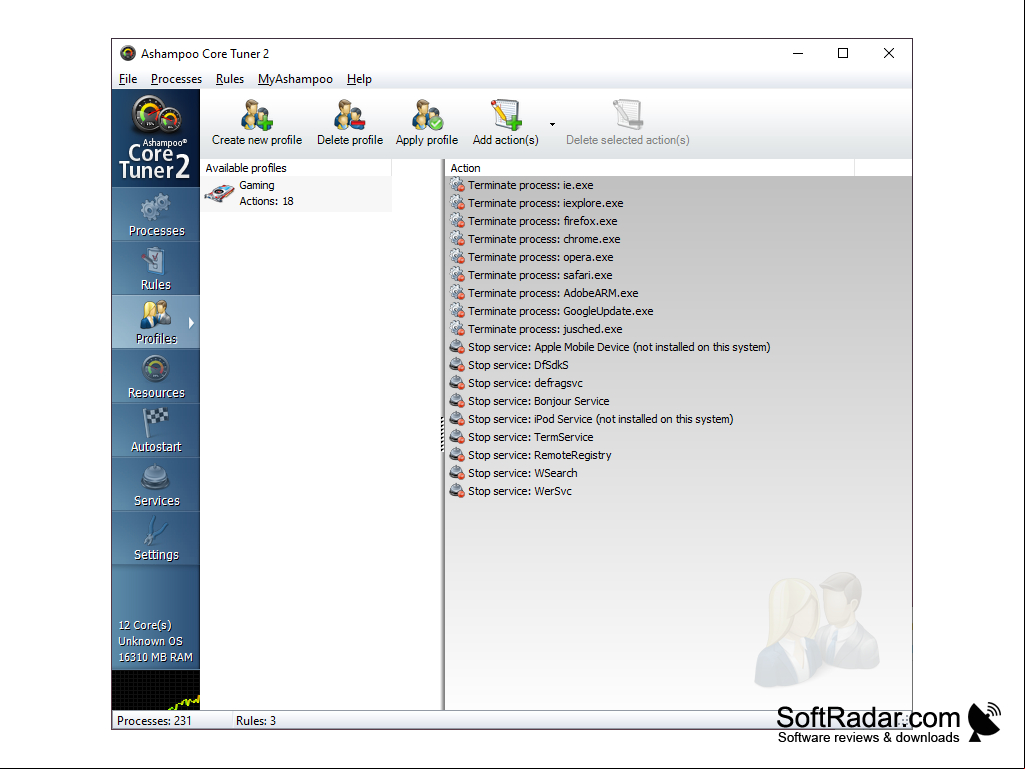Click the 12 Core(s) system info text
The image size is (1025, 769).
[x=144, y=625]
